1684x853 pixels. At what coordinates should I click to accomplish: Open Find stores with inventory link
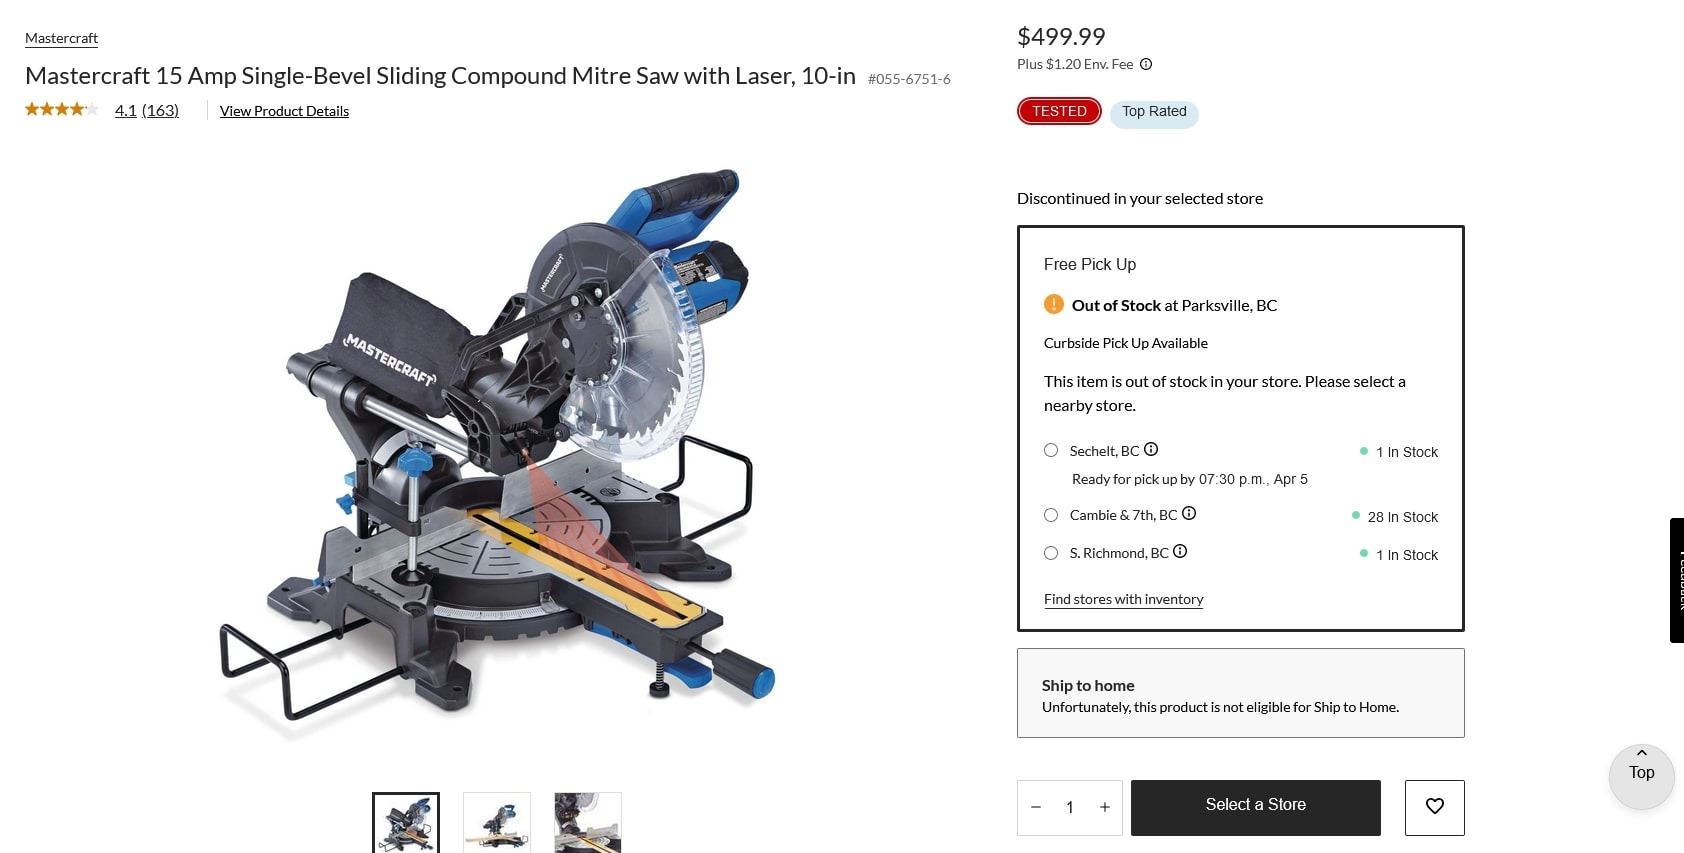pyautogui.click(x=1123, y=599)
